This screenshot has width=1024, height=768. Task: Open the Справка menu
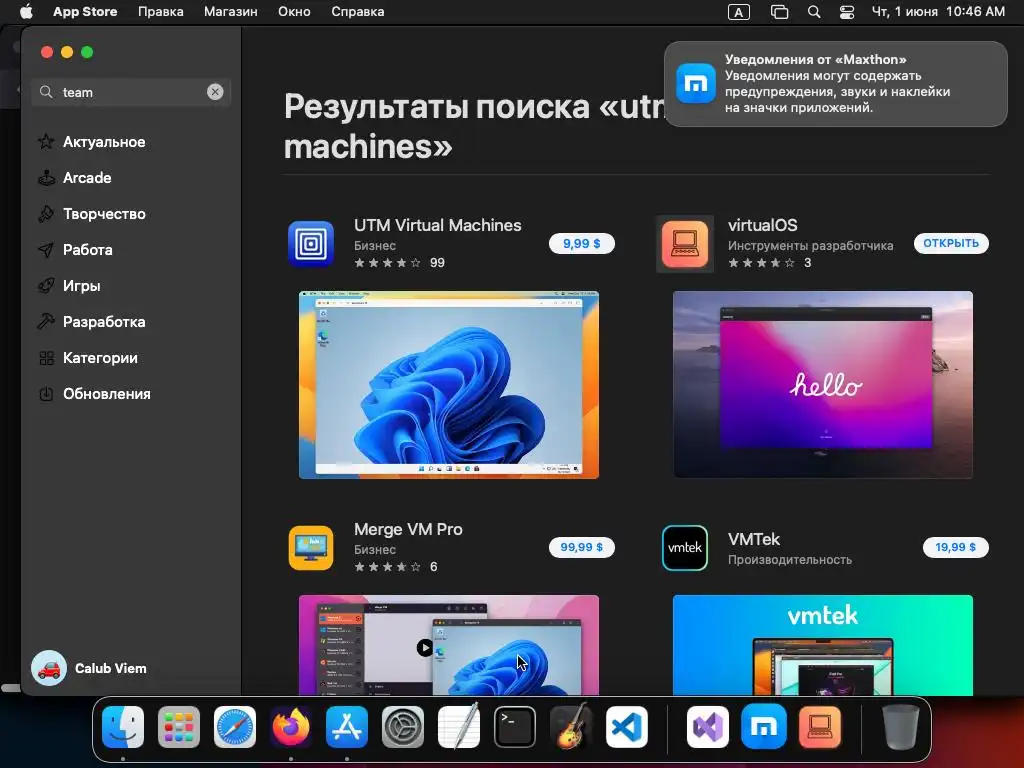357,12
